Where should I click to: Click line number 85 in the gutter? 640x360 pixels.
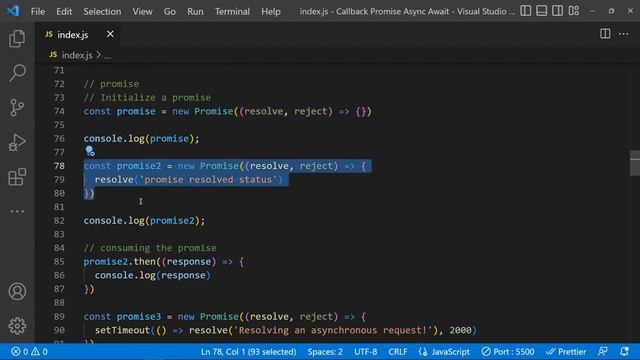[59, 261]
